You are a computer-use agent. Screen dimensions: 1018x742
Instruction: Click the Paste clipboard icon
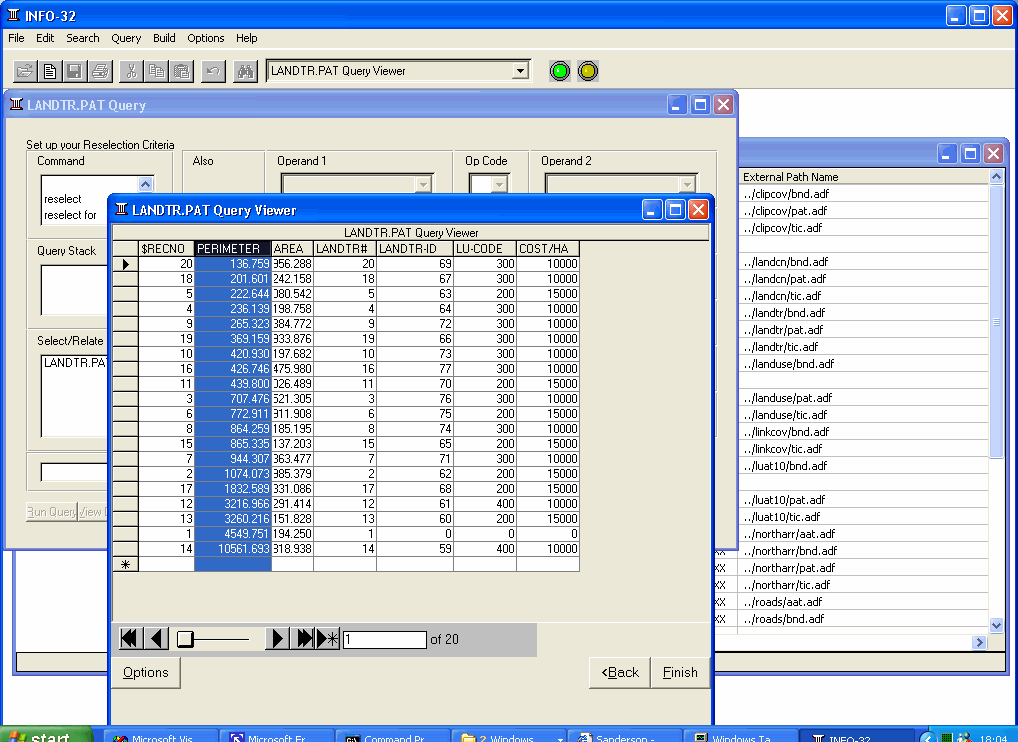coord(181,71)
